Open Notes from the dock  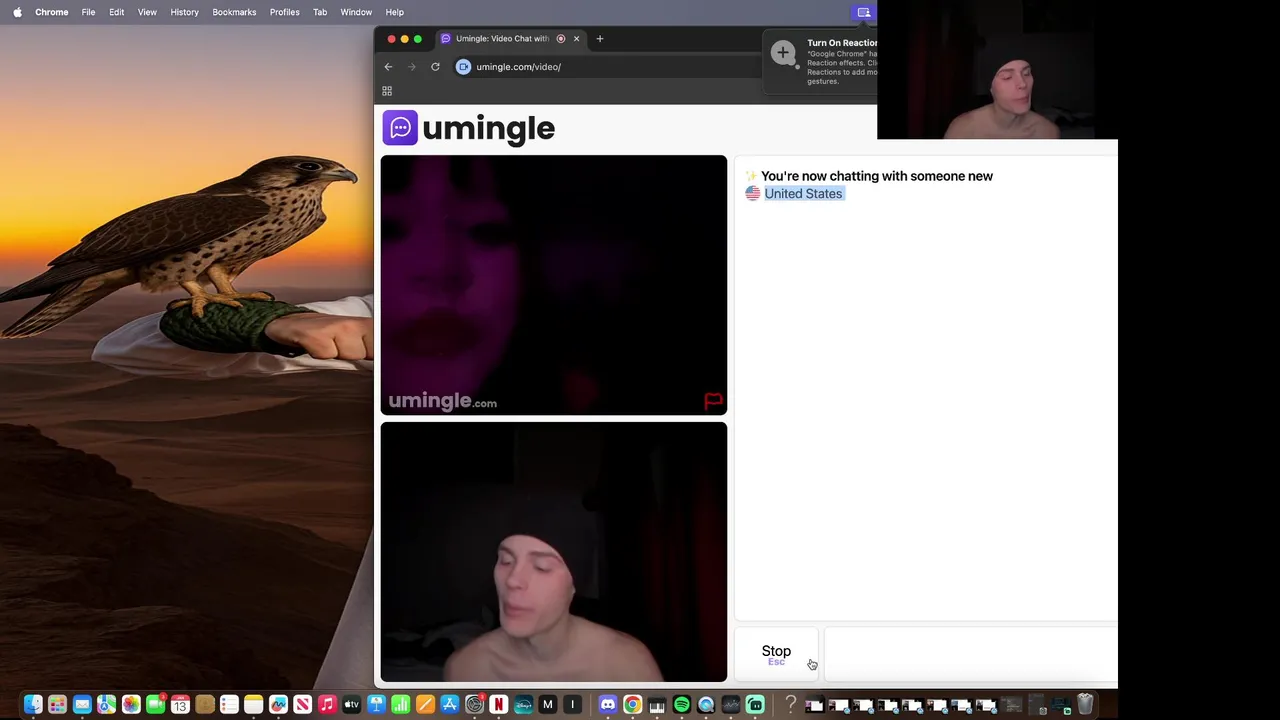(253, 705)
